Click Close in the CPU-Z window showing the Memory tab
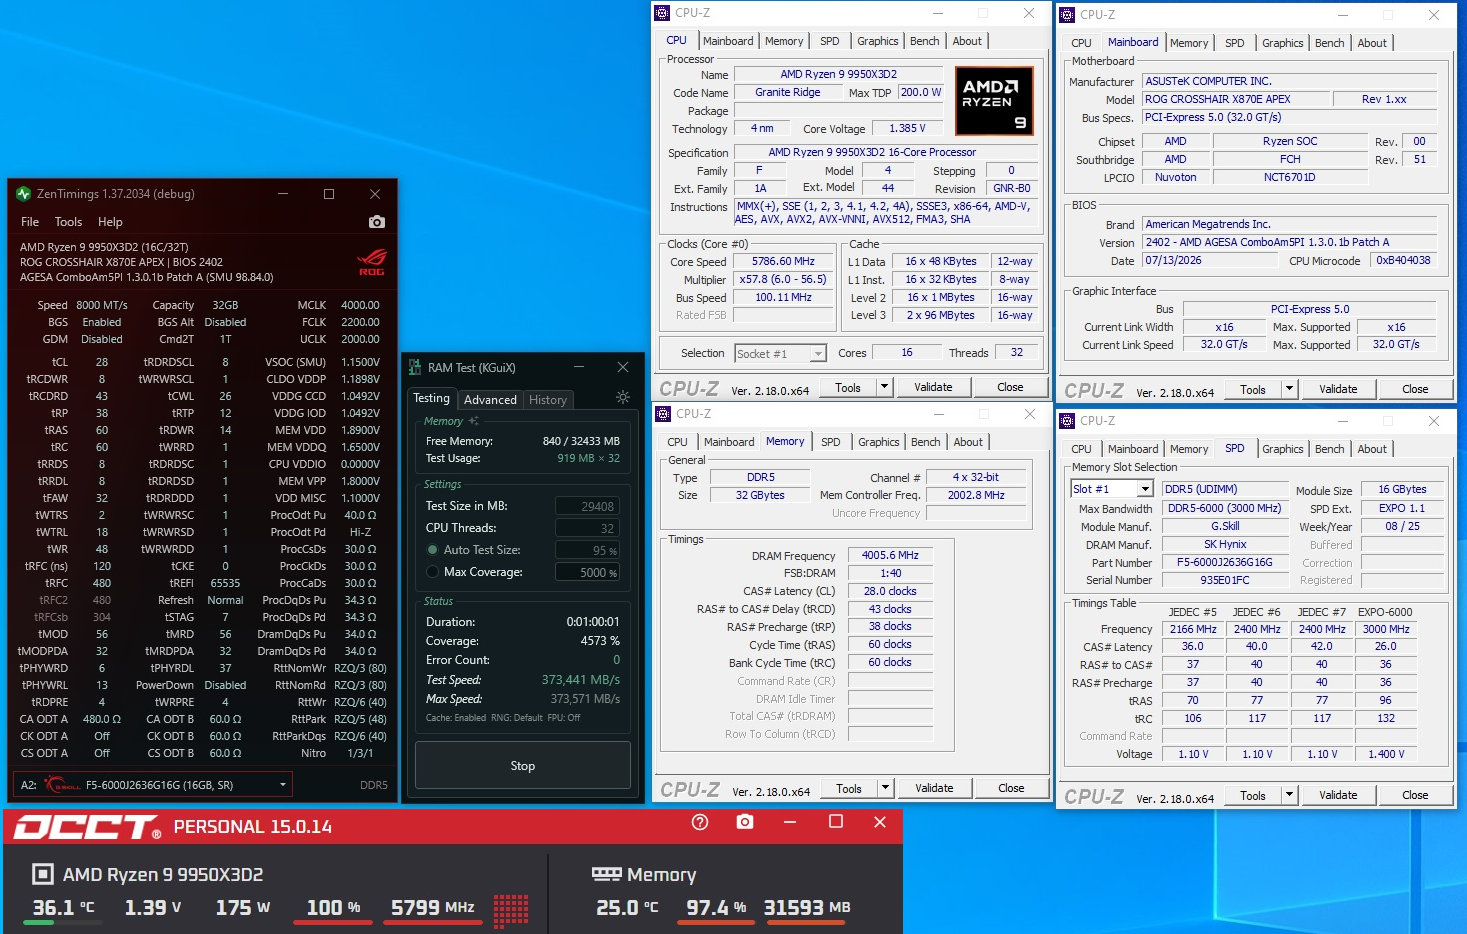The image size is (1467, 934). coord(1011,788)
